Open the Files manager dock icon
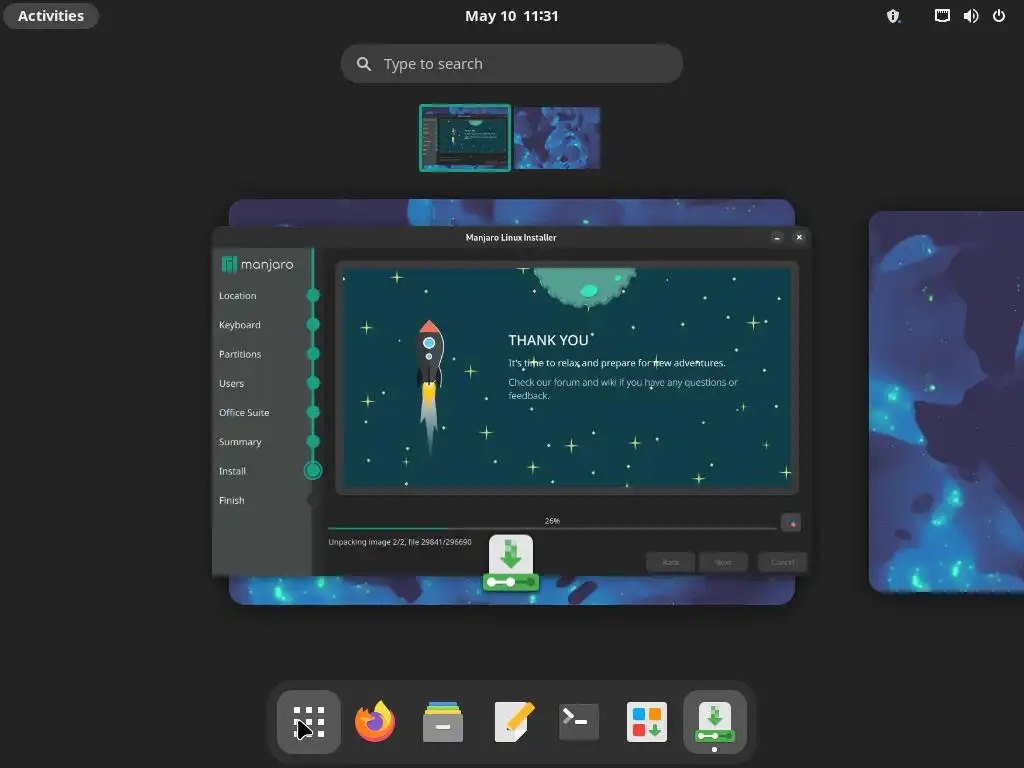The width and height of the screenshot is (1024, 768). point(443,722)
